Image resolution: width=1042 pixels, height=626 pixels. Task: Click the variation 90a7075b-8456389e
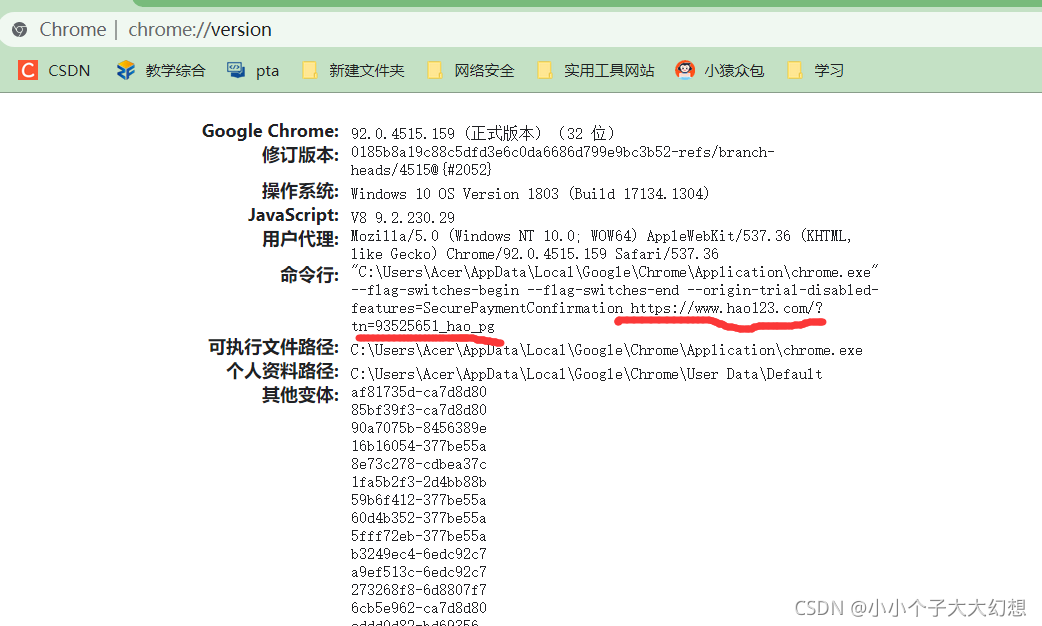[x=419, y=428]
